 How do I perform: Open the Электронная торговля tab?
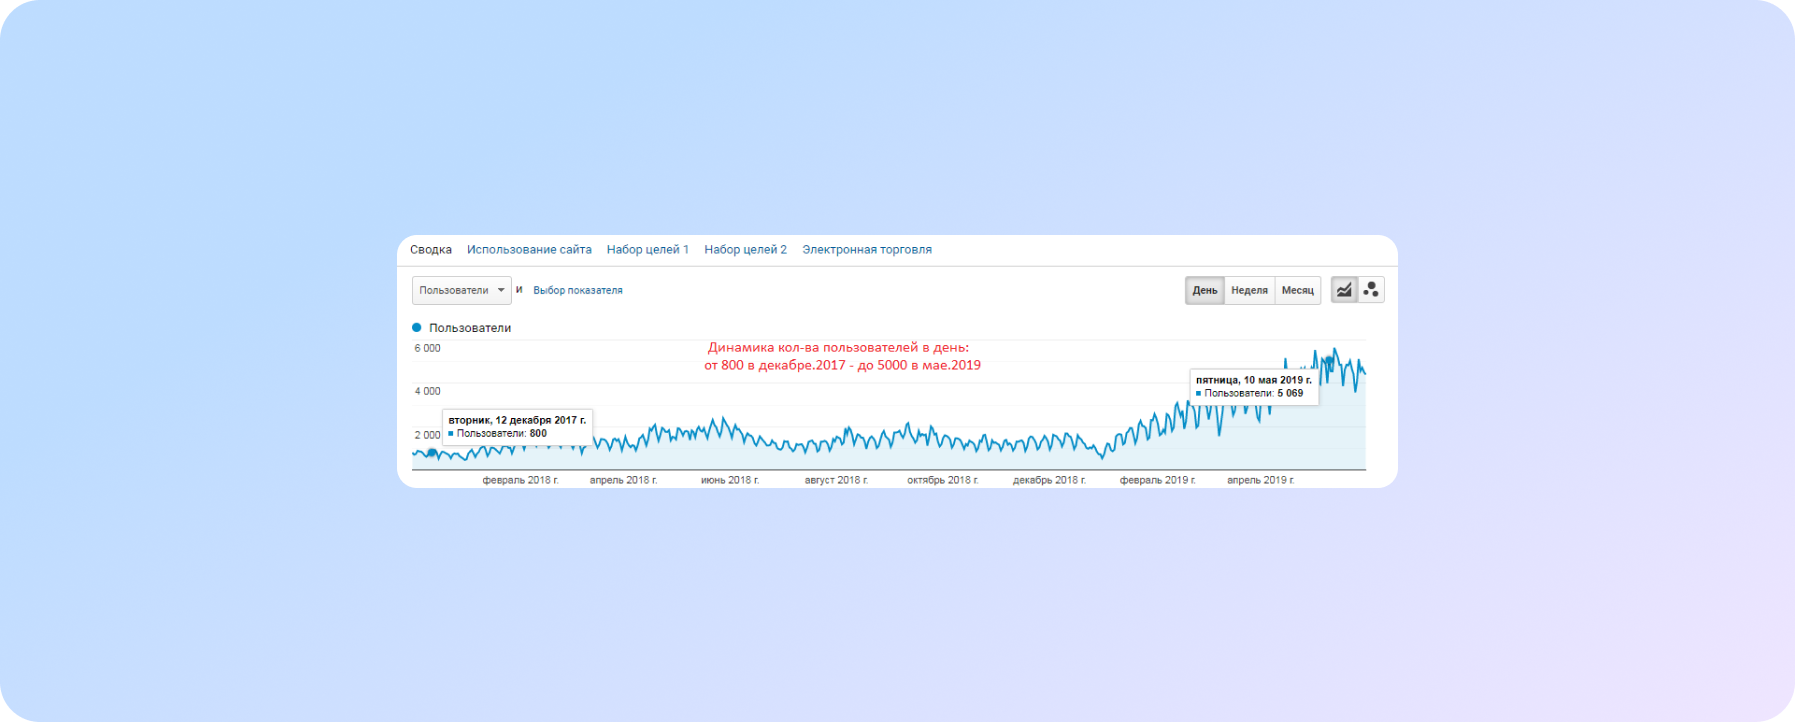pos(867,250)
